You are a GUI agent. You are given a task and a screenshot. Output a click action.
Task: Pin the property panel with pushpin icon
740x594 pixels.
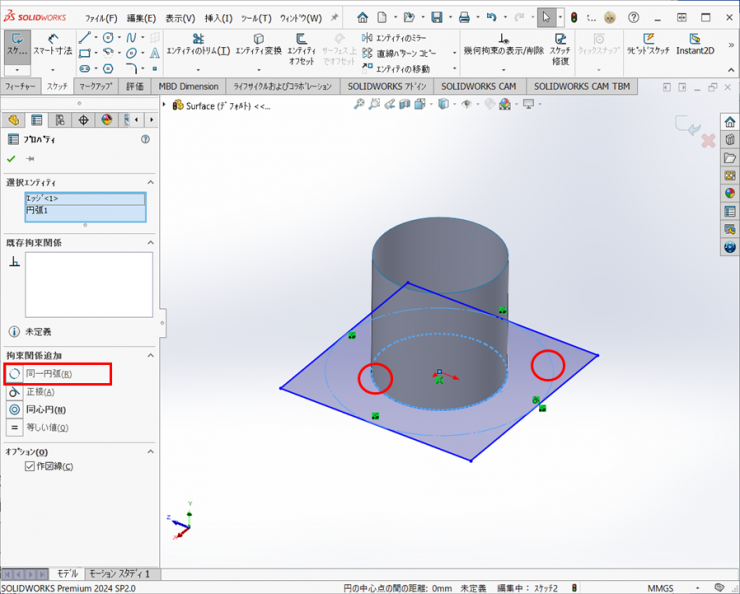(30, 159)
